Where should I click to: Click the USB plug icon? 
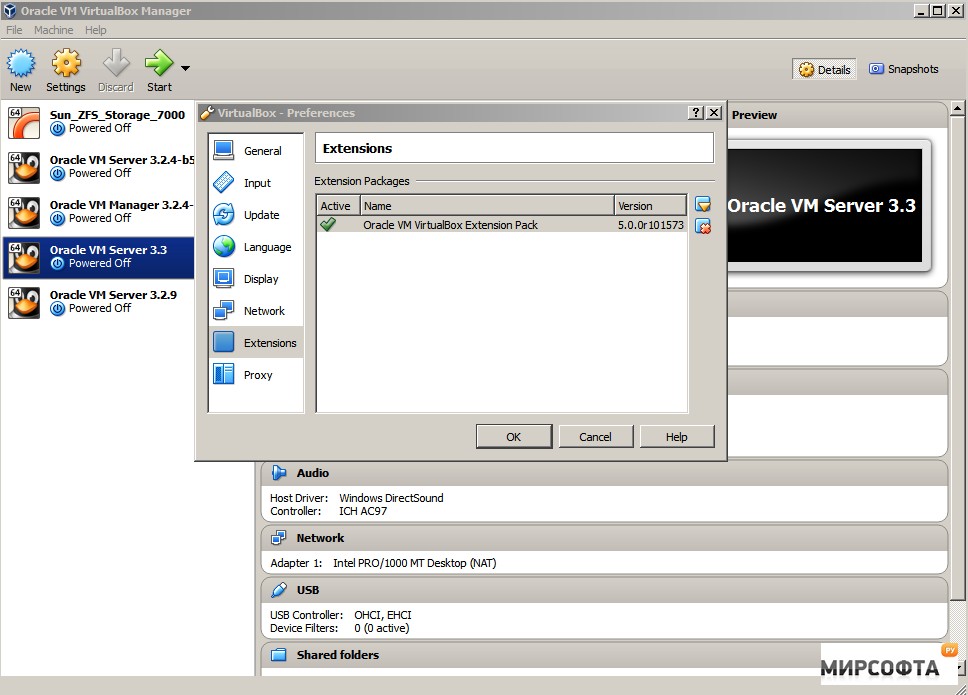click(x=279, y=589)
